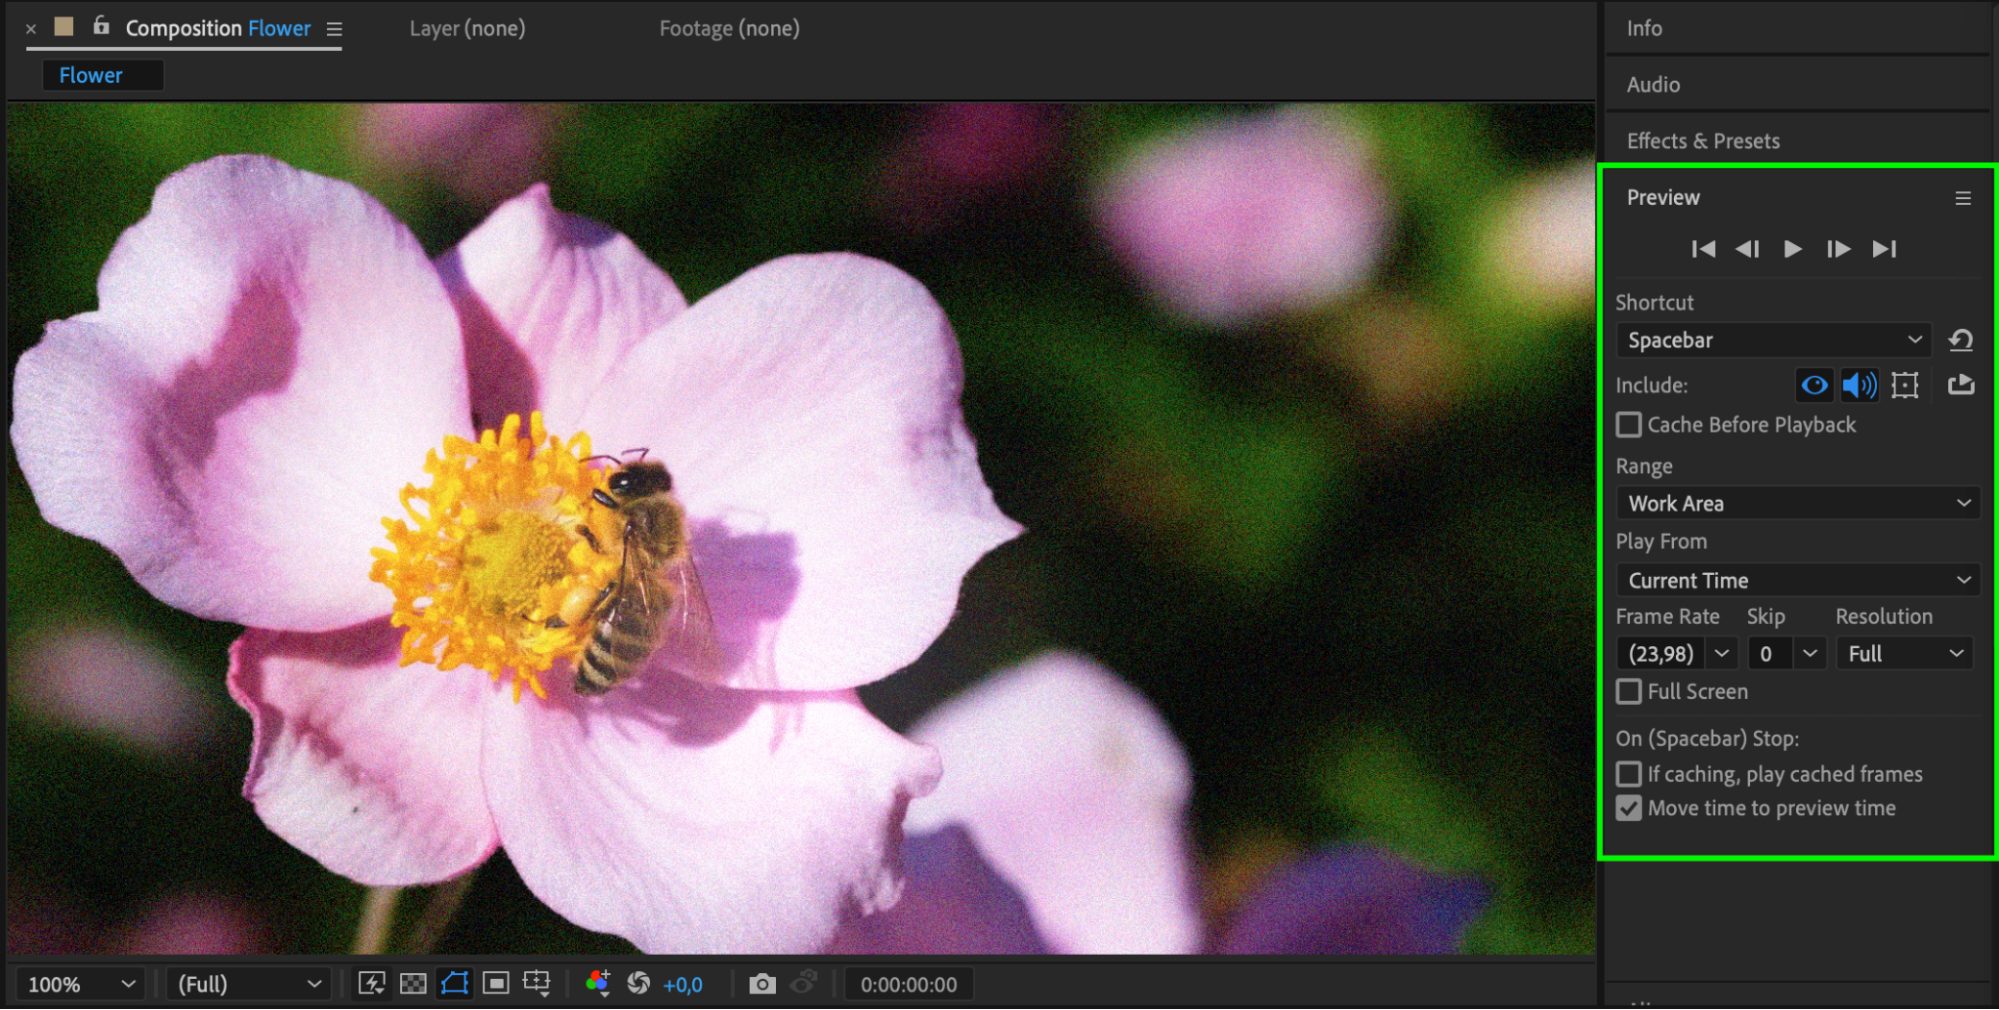1999x1010 pixels.
Task: Enable Cache Before Playback checkbox
Action: point(1629,425)
